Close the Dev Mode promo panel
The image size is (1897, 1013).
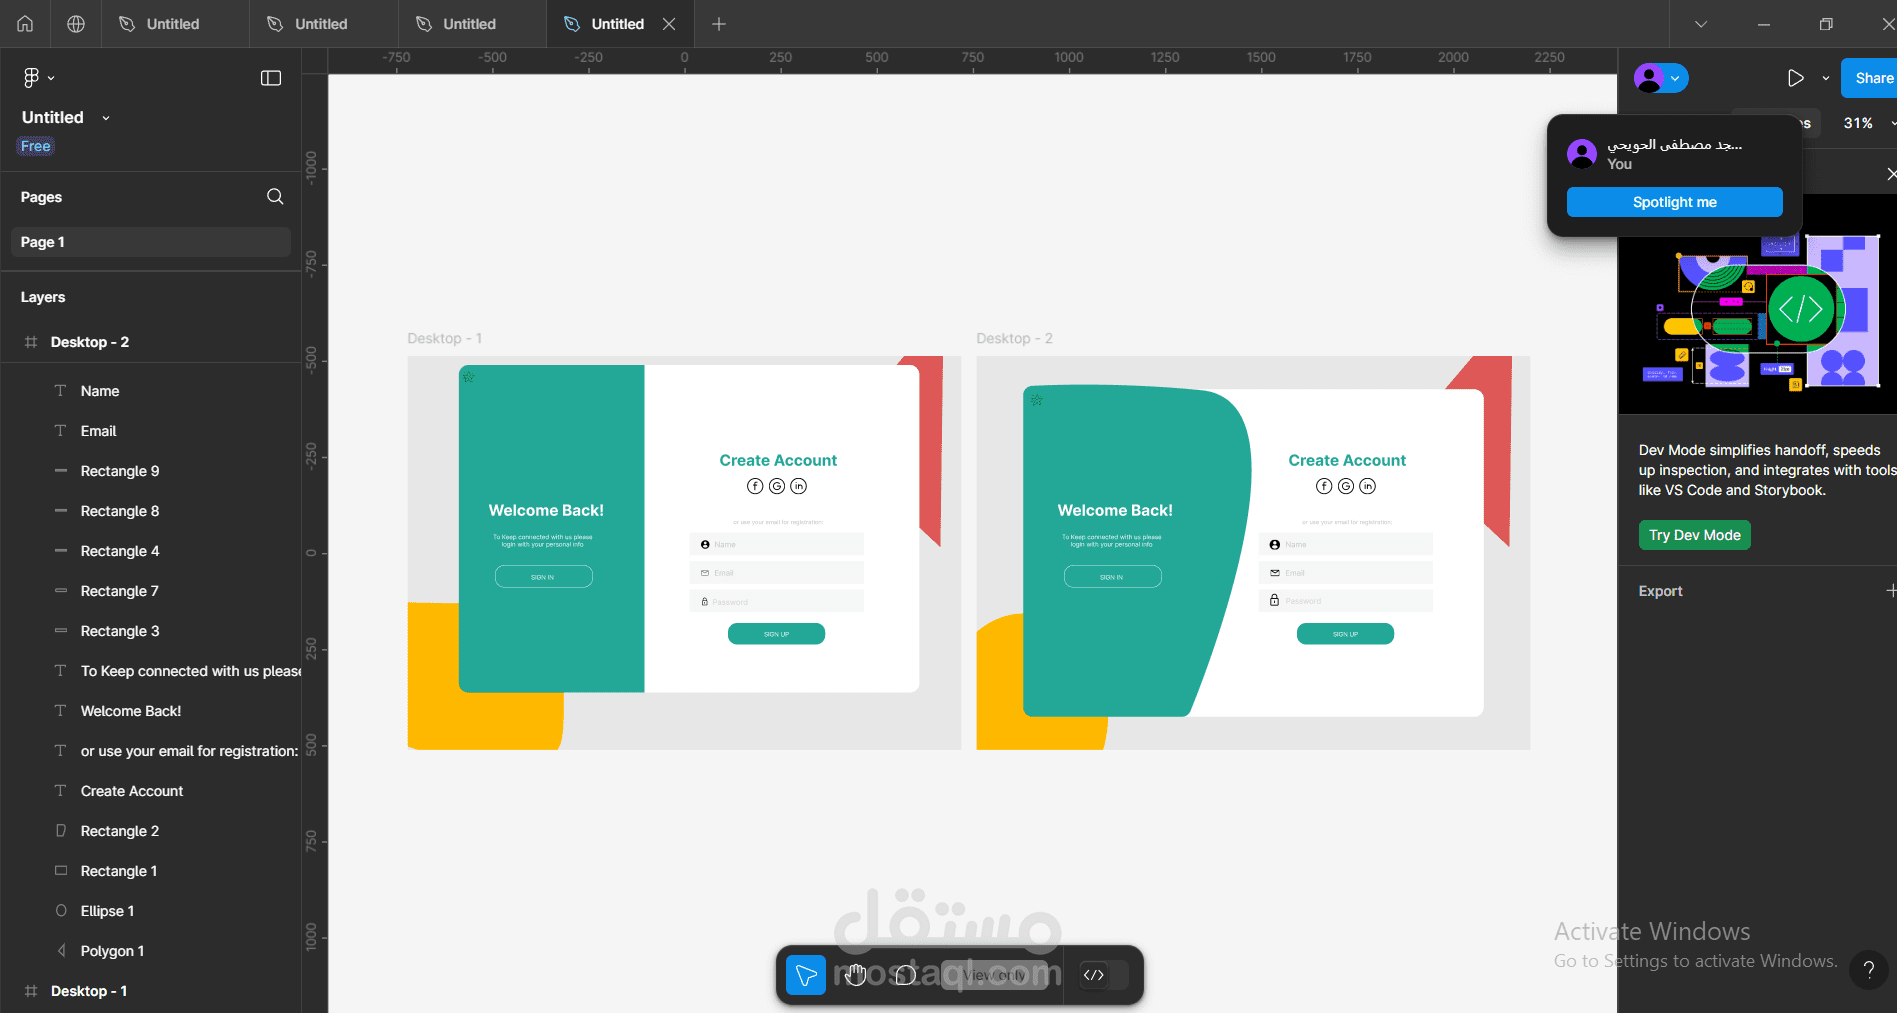(1890, 174)
